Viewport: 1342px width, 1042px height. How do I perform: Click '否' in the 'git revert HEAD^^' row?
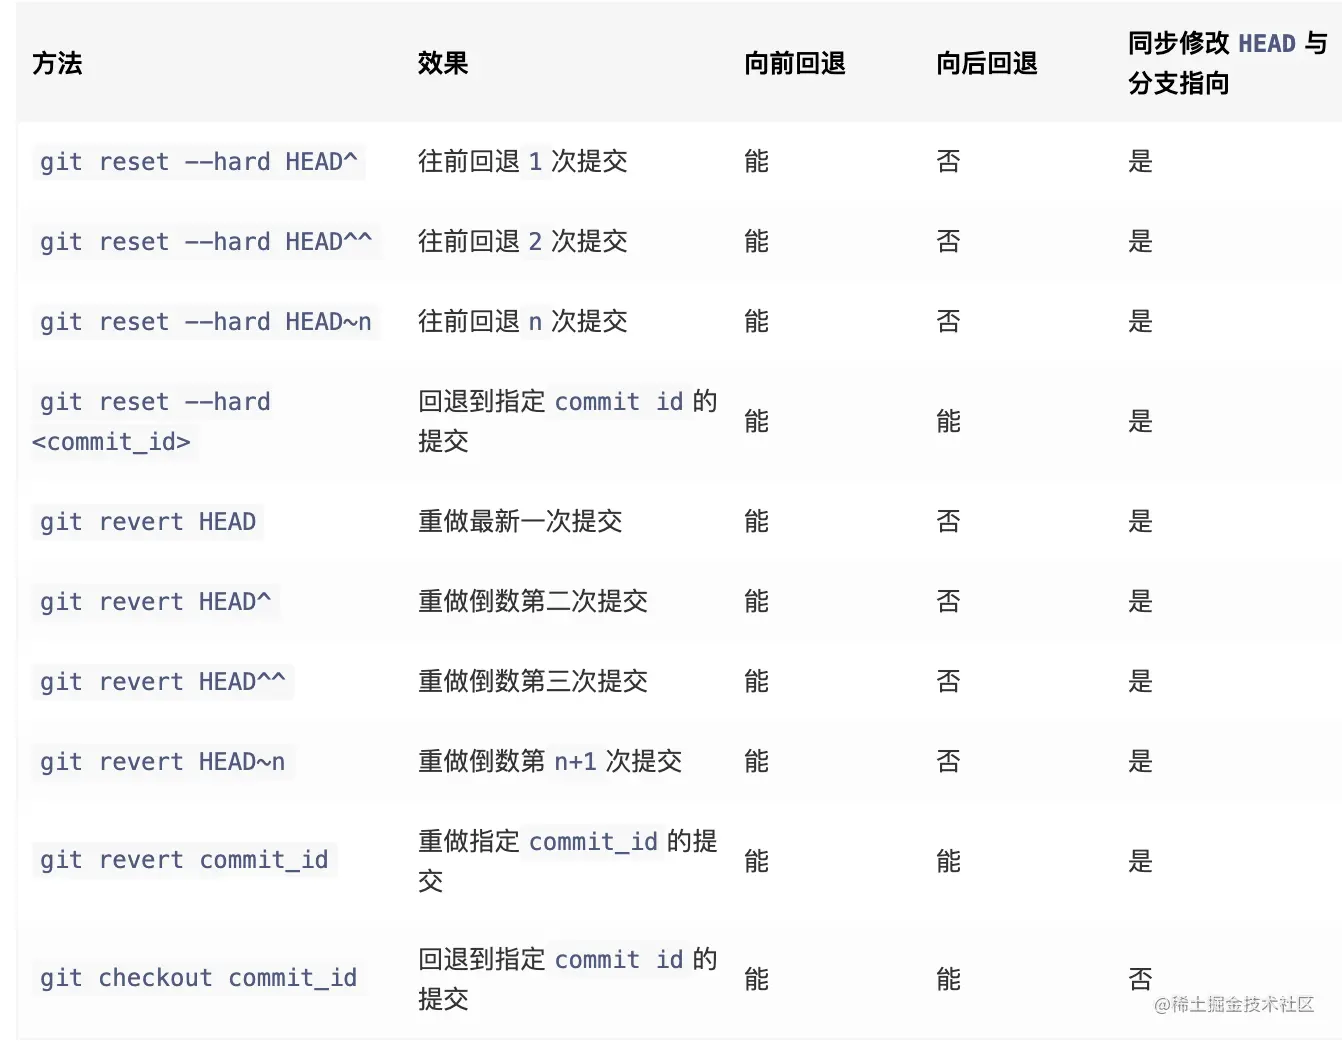(948, 681)
